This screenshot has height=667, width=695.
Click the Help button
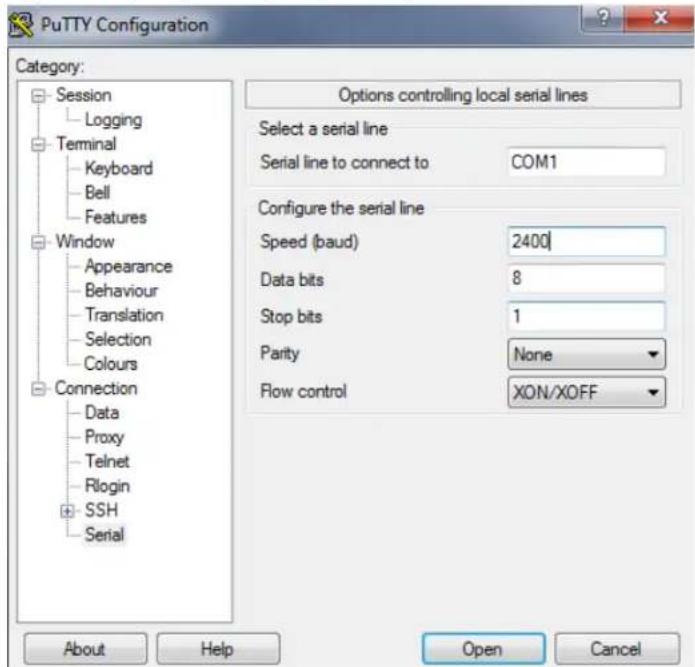(x=218, y=649)
